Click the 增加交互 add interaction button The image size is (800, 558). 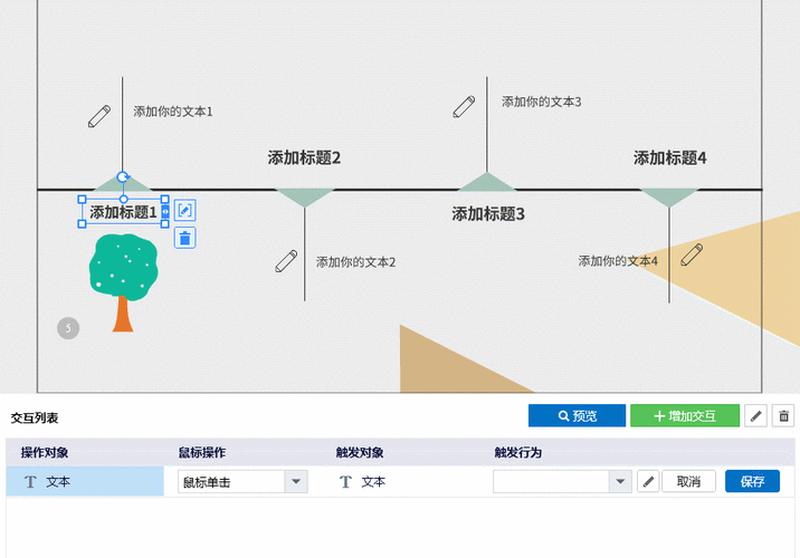tap(685, 416)
